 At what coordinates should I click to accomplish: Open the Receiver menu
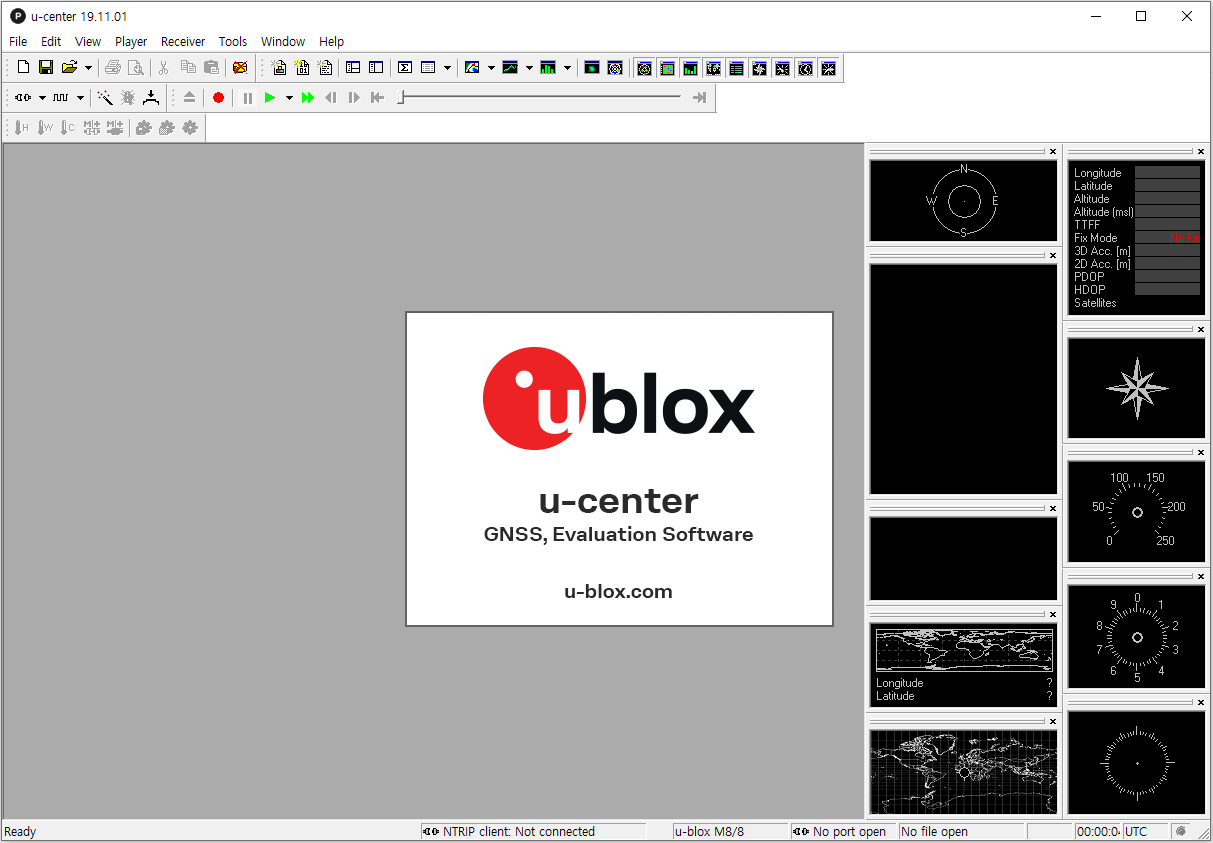click(x=183, y=41)
